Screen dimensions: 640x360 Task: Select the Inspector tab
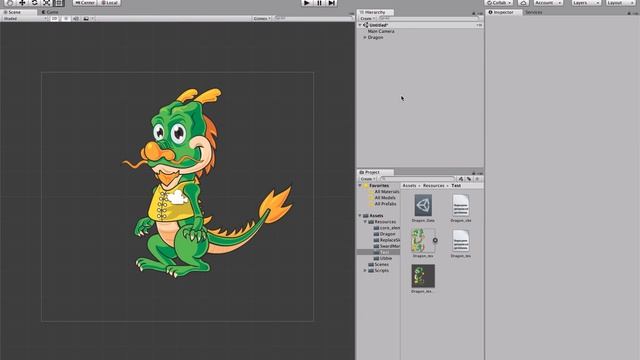503,12
